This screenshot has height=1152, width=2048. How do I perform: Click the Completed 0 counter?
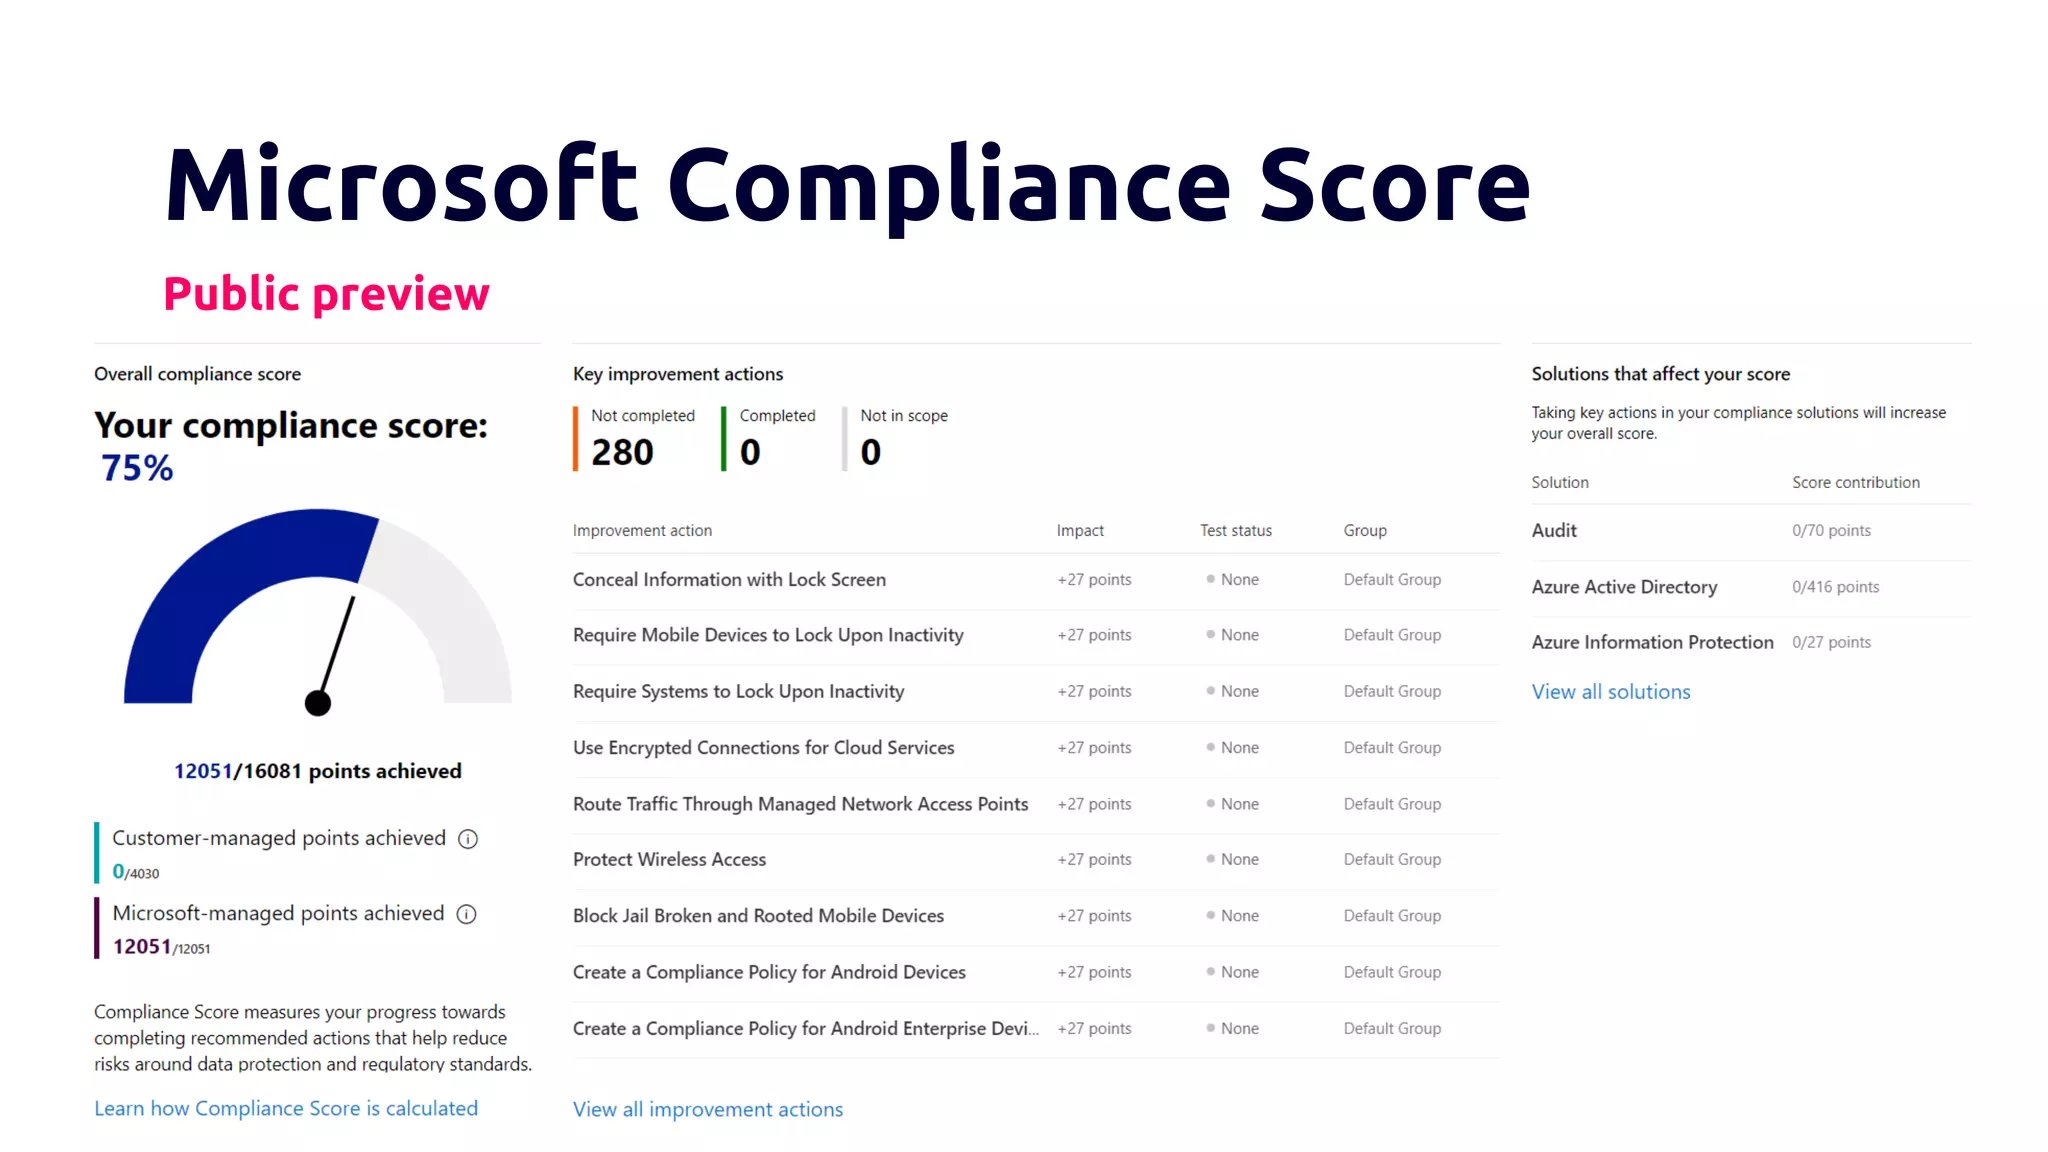769,438
